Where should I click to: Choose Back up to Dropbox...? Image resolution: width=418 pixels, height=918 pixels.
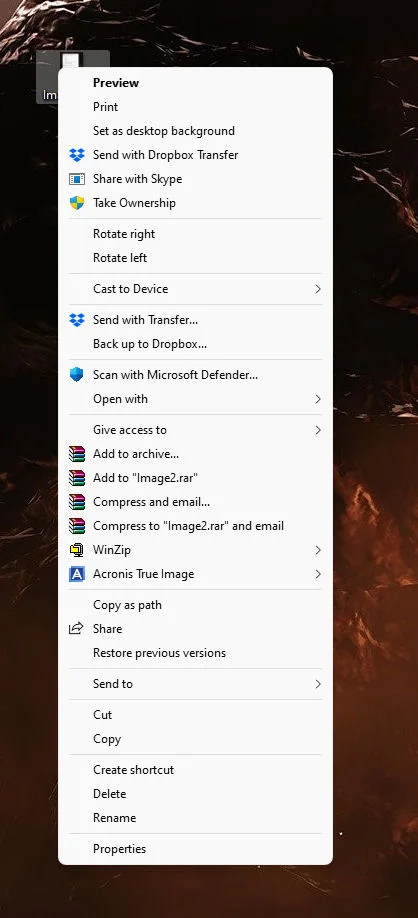pos(196,344)
